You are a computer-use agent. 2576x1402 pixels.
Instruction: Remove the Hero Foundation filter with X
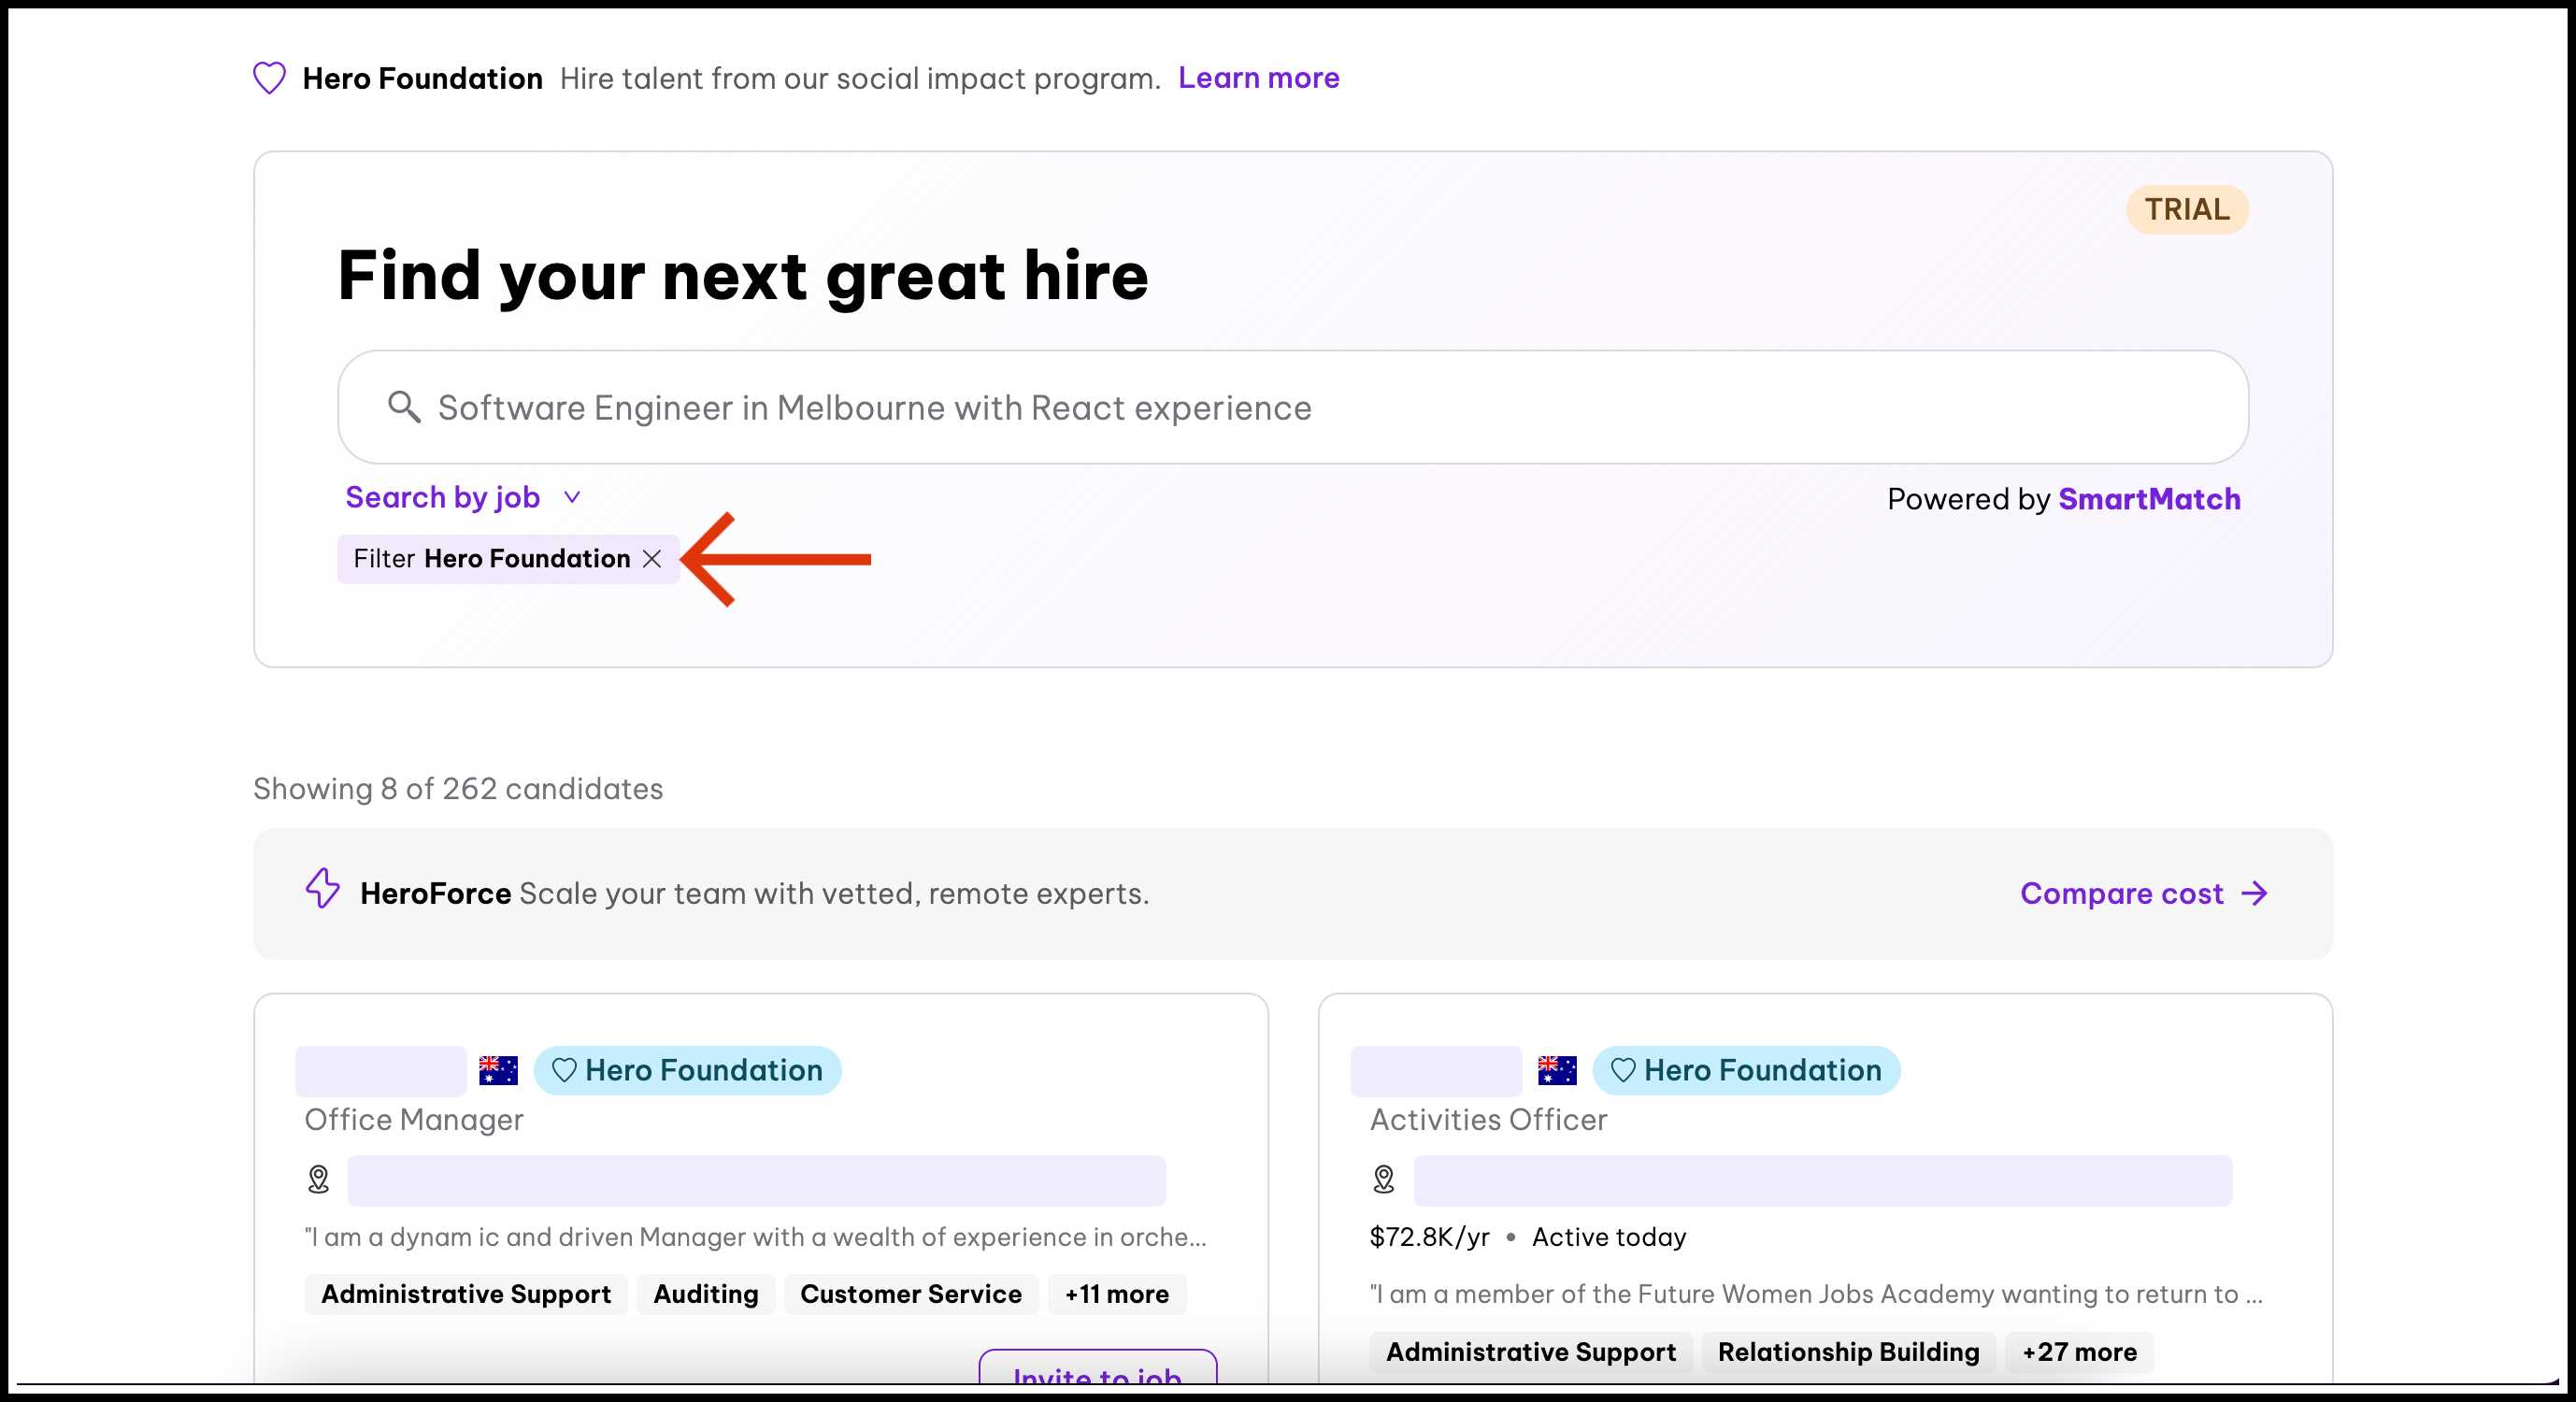652,559
